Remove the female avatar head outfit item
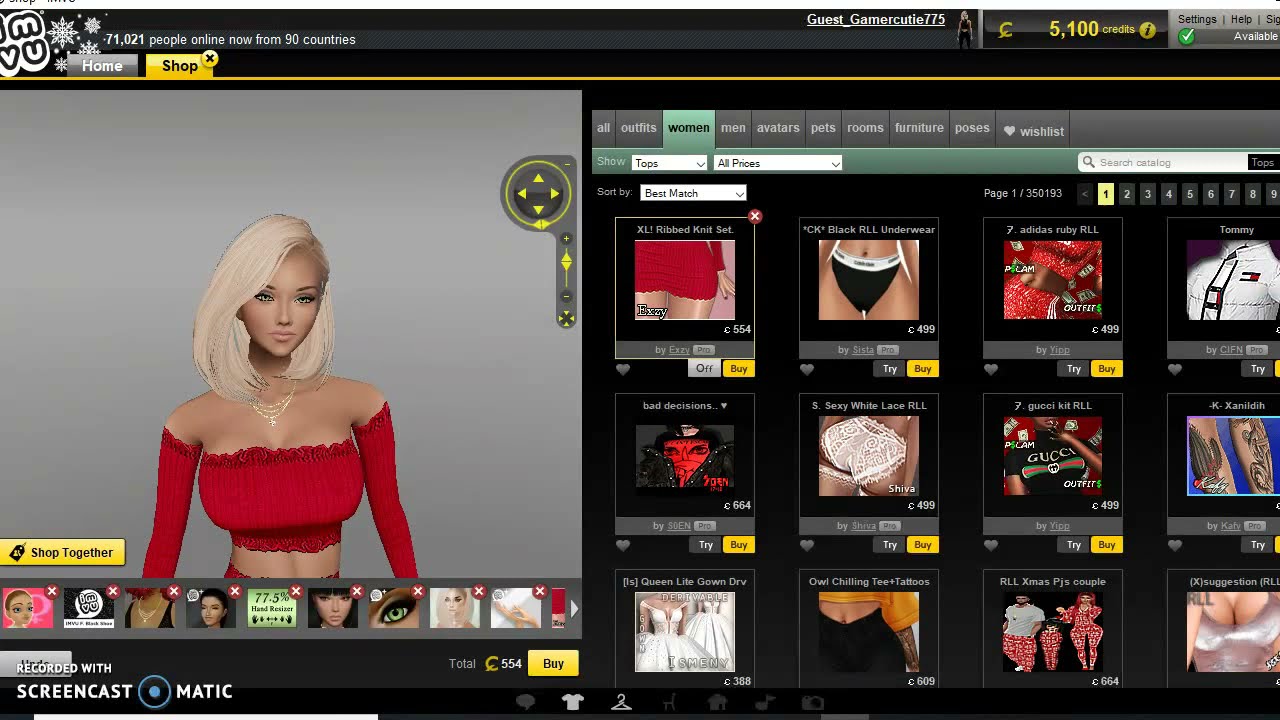This screenshot has height=720, width=1280. point(52,592)
